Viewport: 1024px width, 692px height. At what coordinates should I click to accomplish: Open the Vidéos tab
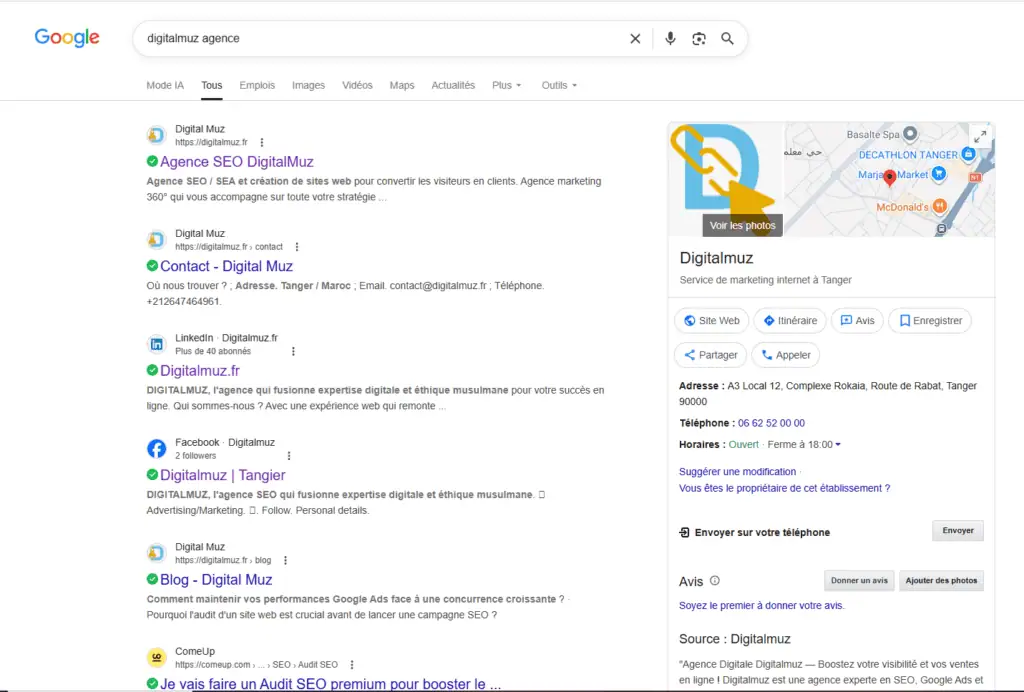(357, 85)
